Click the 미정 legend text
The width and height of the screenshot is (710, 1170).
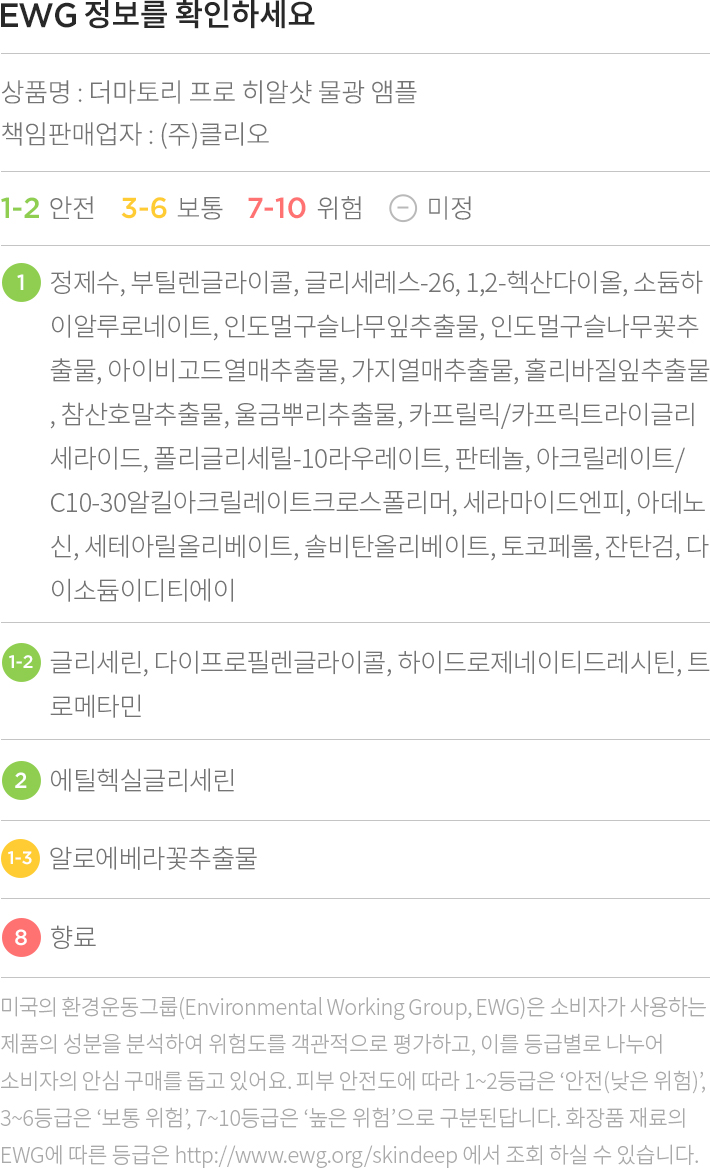pos(450,208)
